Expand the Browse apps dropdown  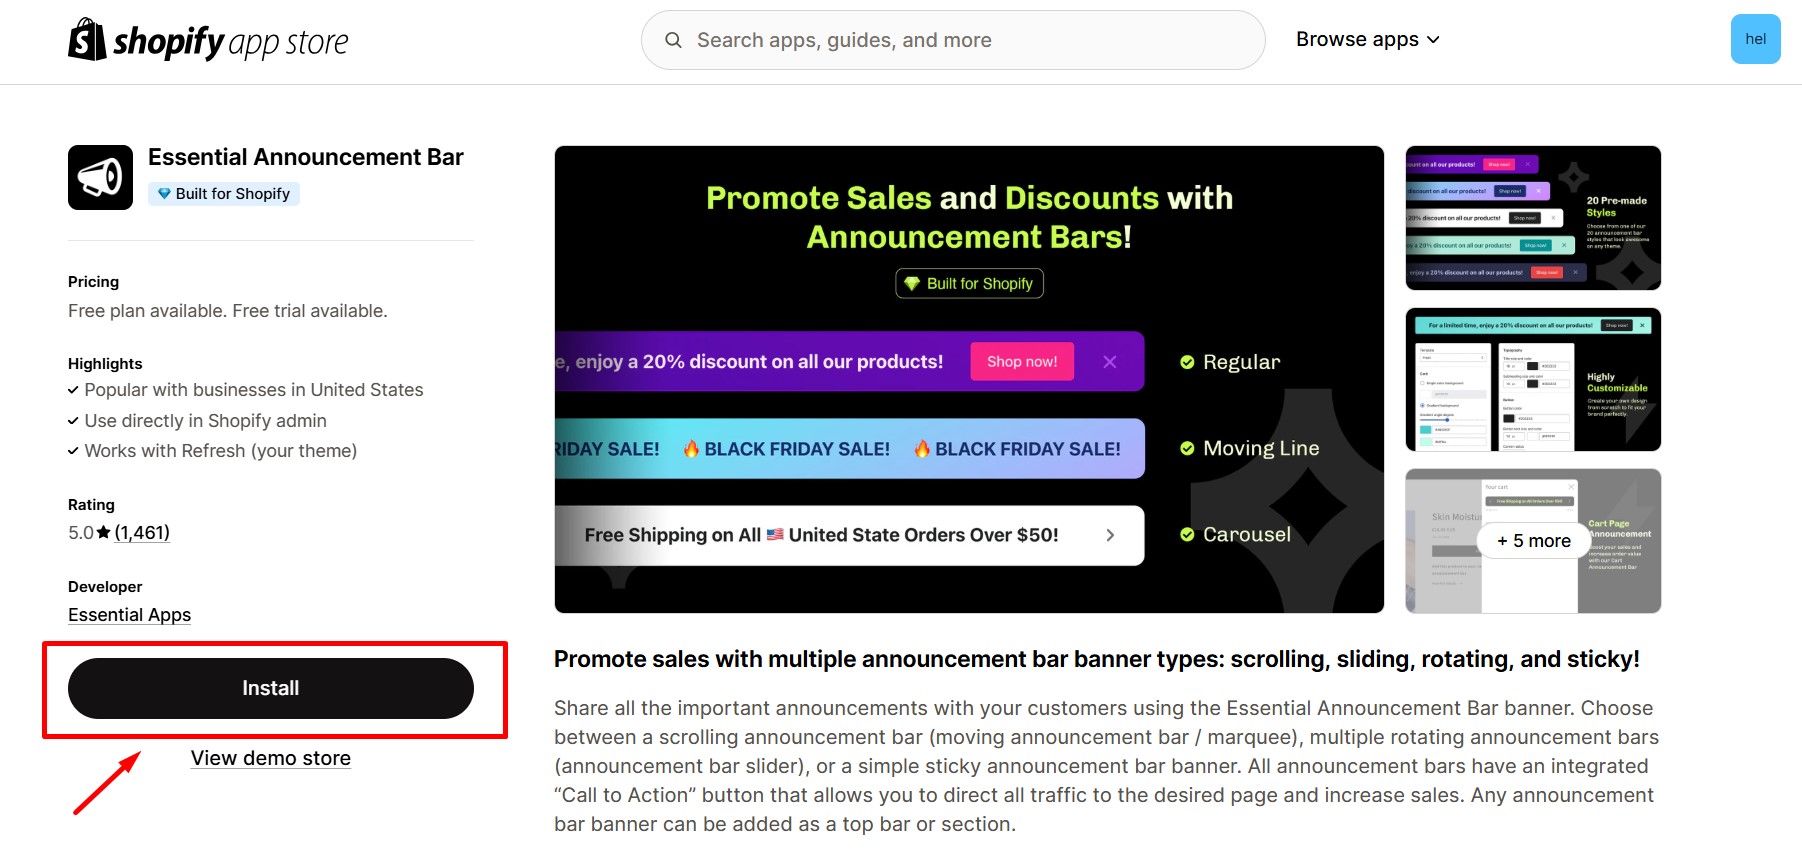coord(1367,40)
